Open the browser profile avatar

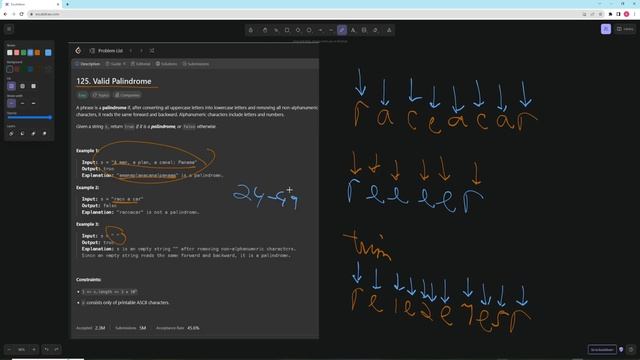coord(627,14)
